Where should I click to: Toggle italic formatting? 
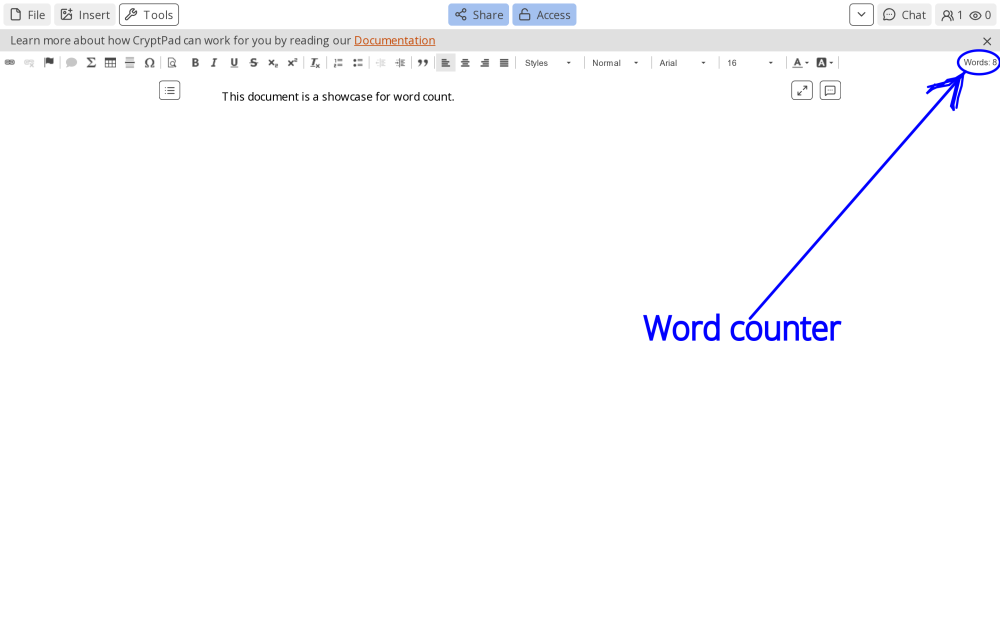[214, 63]
